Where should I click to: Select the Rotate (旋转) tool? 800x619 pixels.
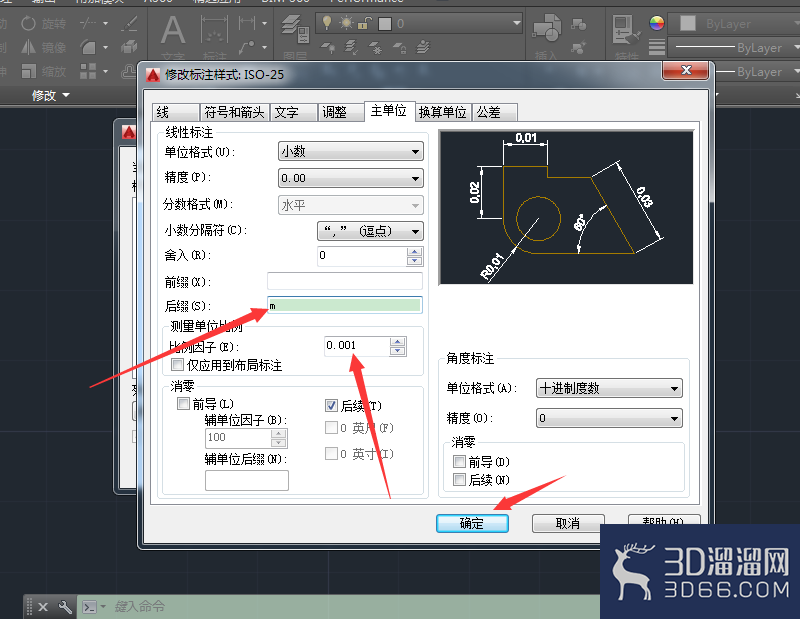[x=43, y=23]
